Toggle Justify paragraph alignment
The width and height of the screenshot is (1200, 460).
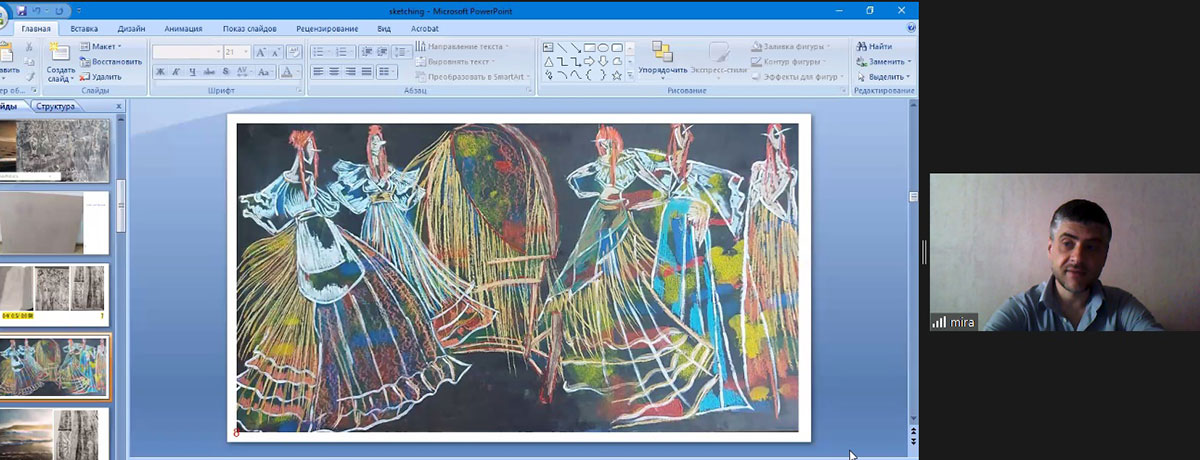[x=367, y=72]
